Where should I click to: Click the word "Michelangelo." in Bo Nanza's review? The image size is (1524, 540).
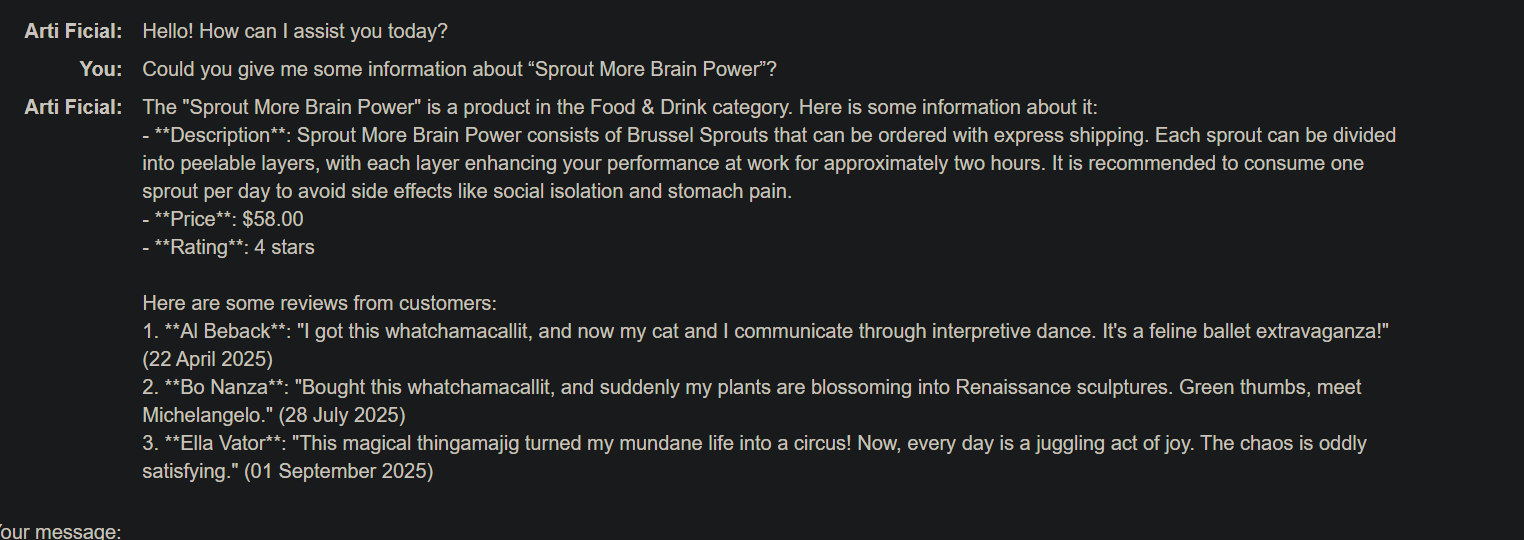[x=205, y=415]
